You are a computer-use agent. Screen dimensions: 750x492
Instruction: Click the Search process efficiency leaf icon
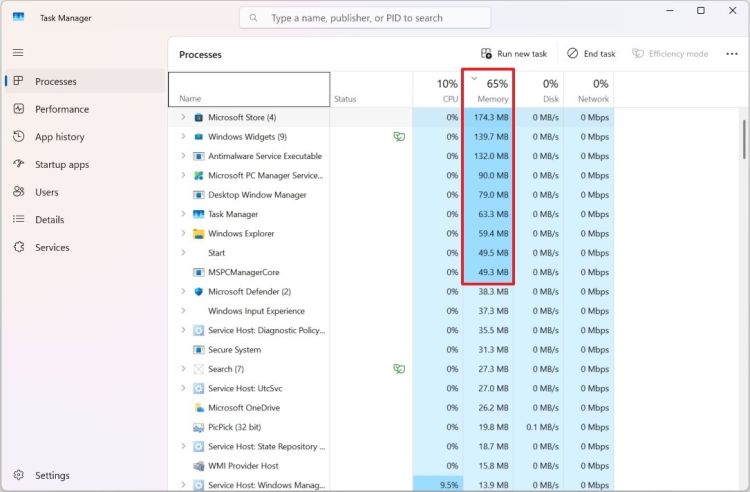point(399,369)
